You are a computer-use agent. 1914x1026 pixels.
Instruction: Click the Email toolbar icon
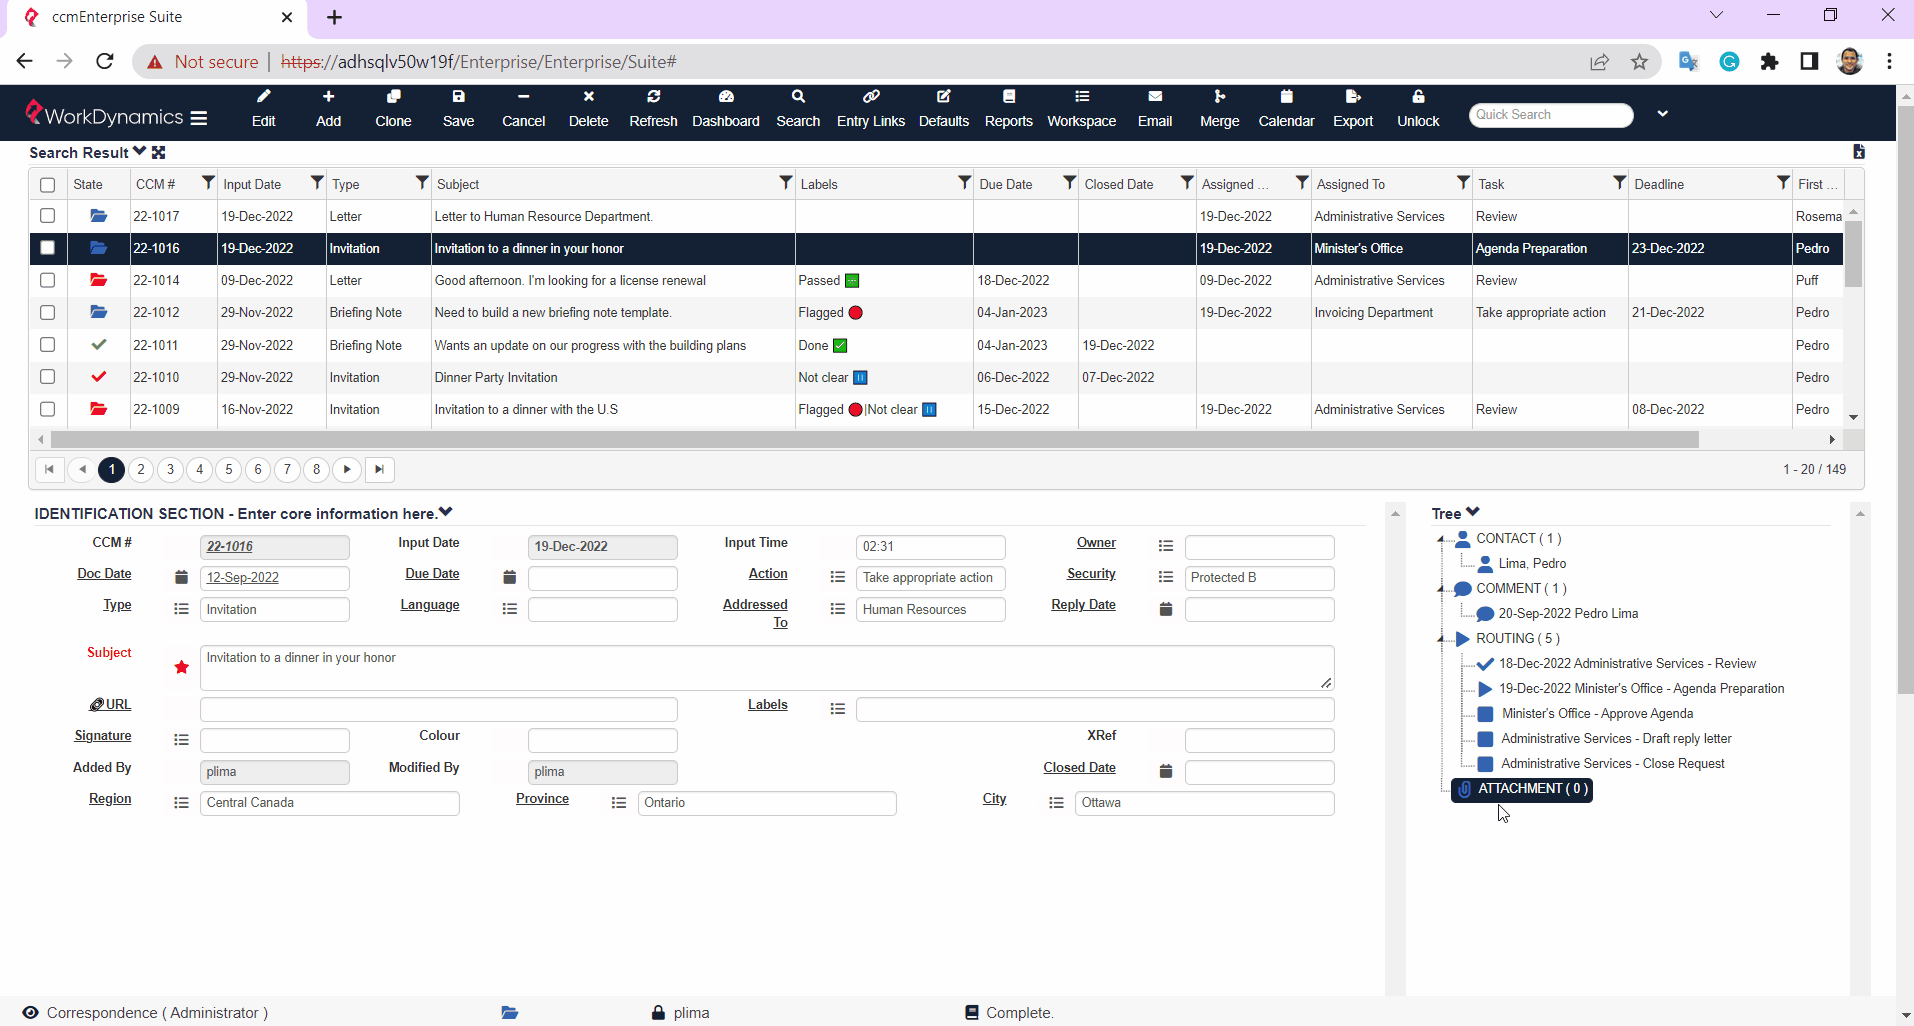(x=1155, y=109)
